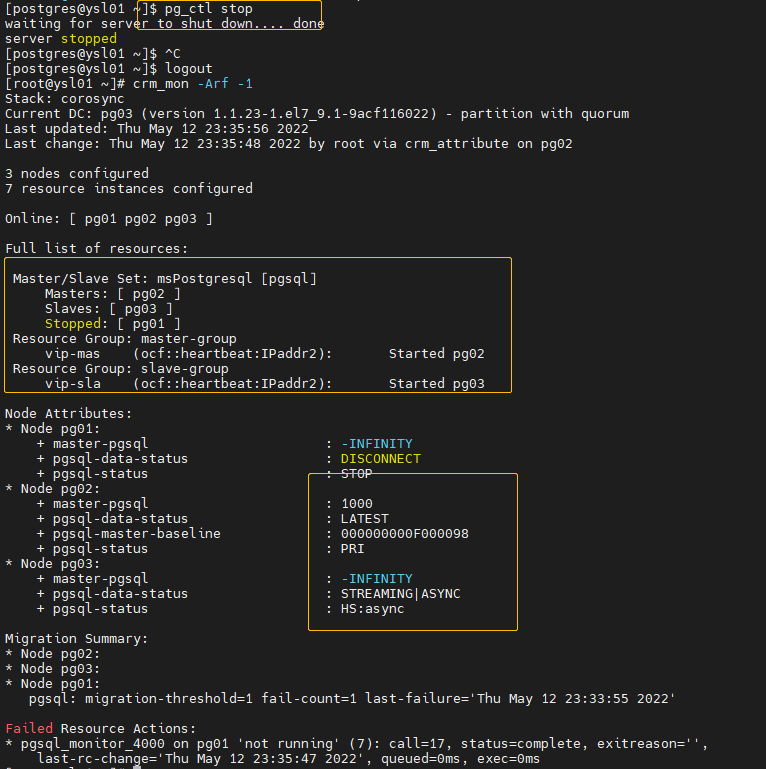
Task: Click the '000000000F000098' baseline value
Action: pos(405,534)
